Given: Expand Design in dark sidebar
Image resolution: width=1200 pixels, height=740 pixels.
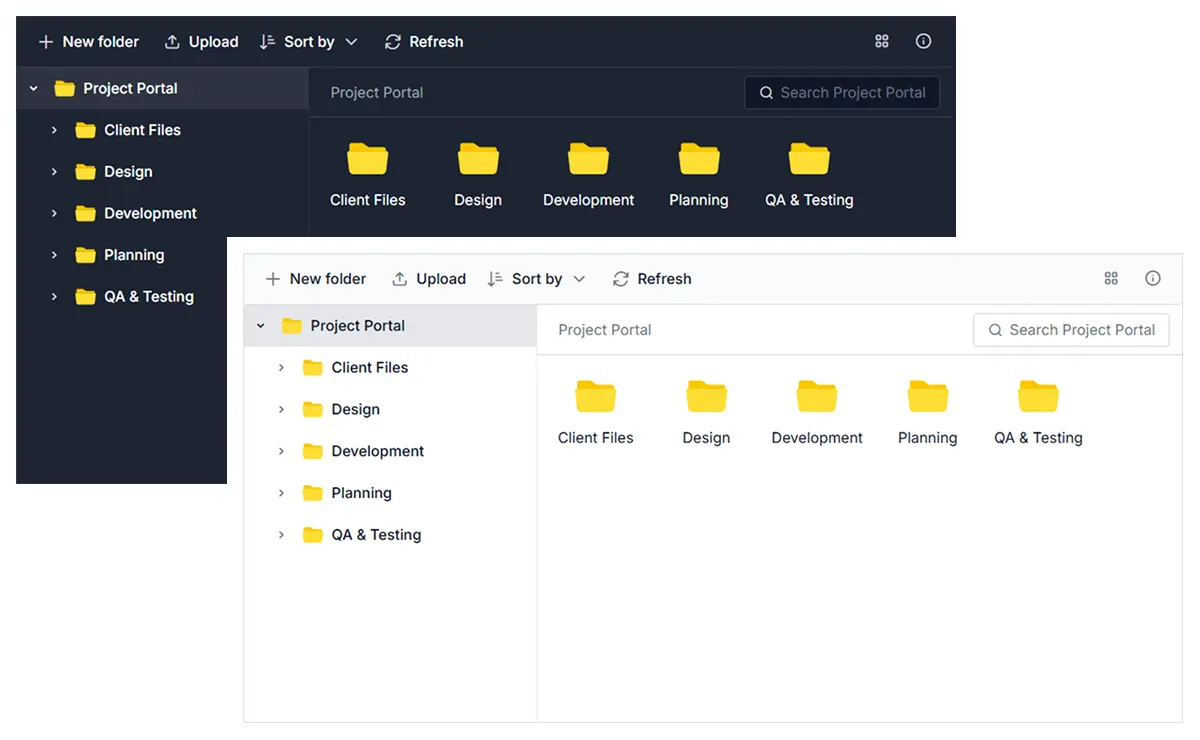Looking at the screenshot, I should tap(54, 172).
